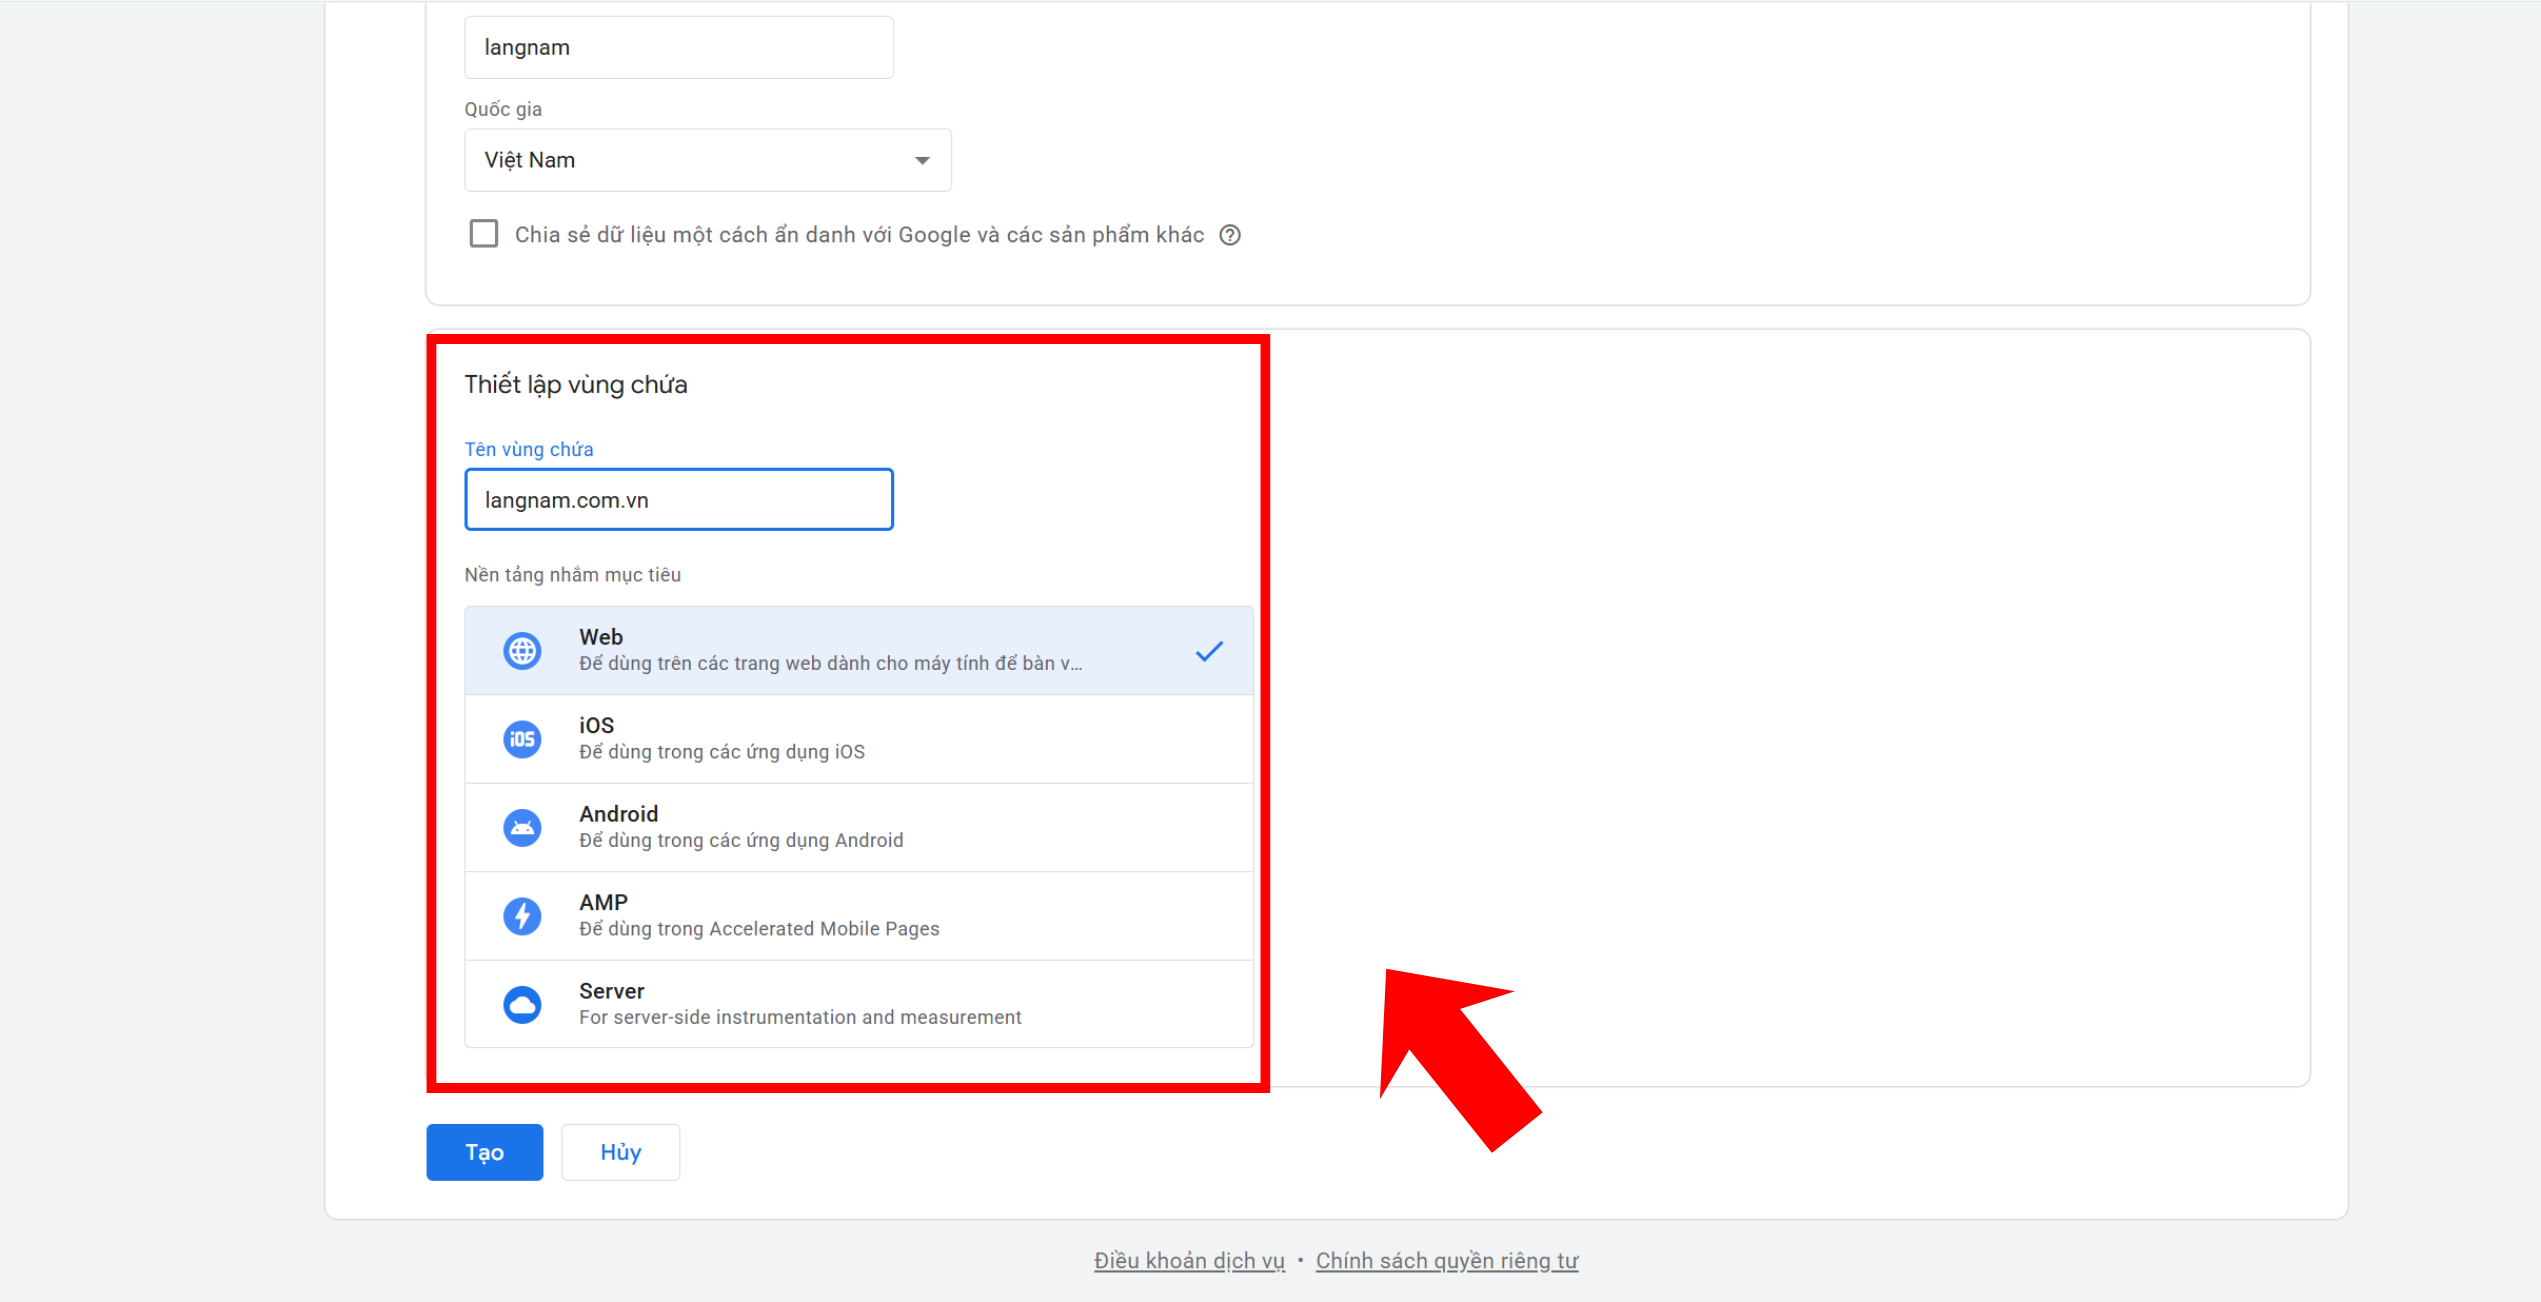2541x1302 pixels.
Task: Enable anonymous data sharing with Google checkbox
Action: (484, 234)
